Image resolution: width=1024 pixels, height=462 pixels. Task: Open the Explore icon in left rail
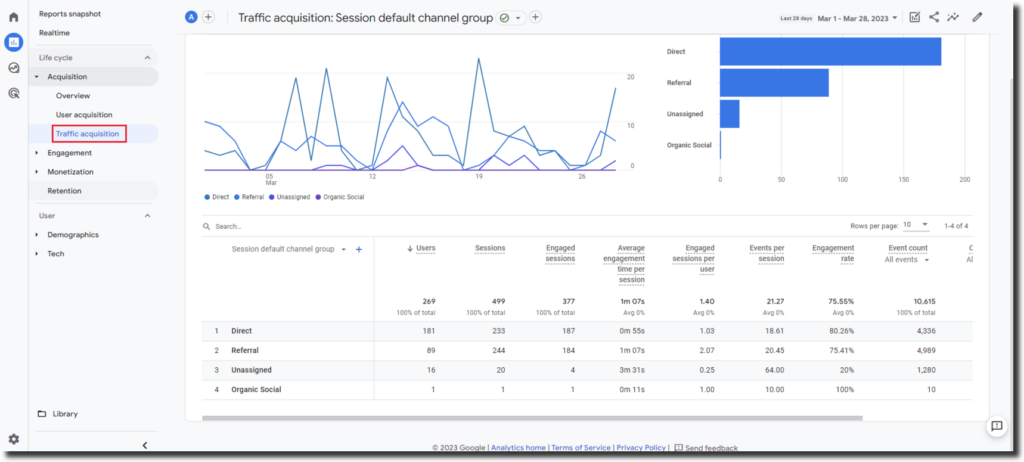[13, 68]
